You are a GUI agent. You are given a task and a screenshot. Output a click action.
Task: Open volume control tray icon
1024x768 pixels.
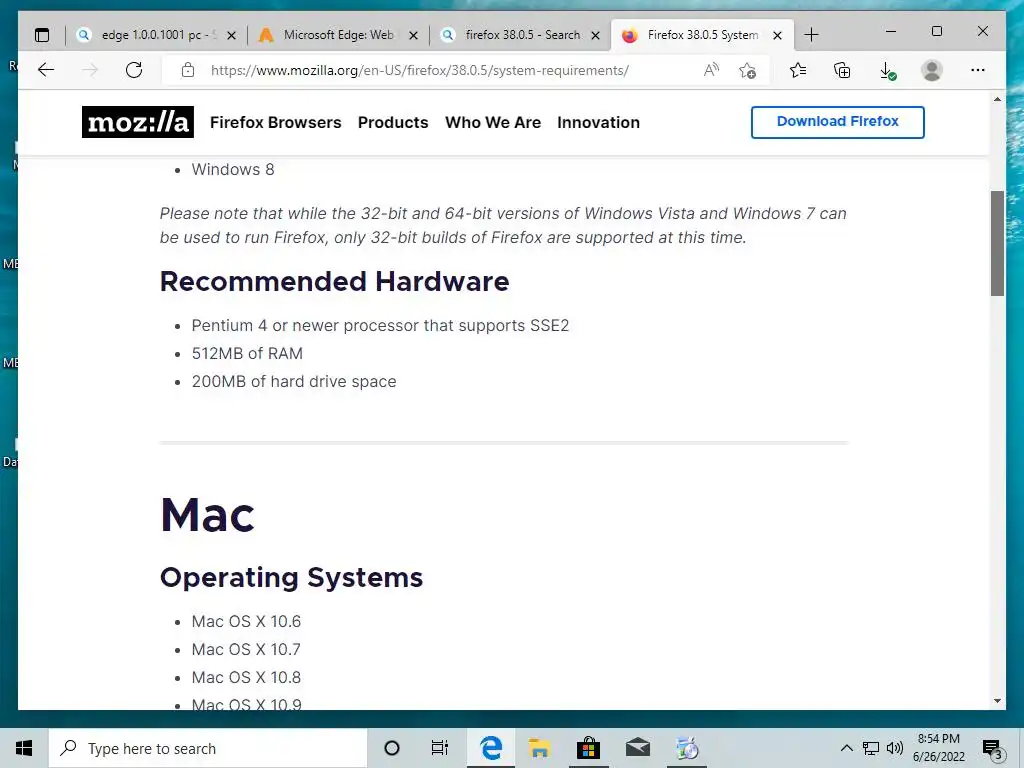(x=895, y=748)
